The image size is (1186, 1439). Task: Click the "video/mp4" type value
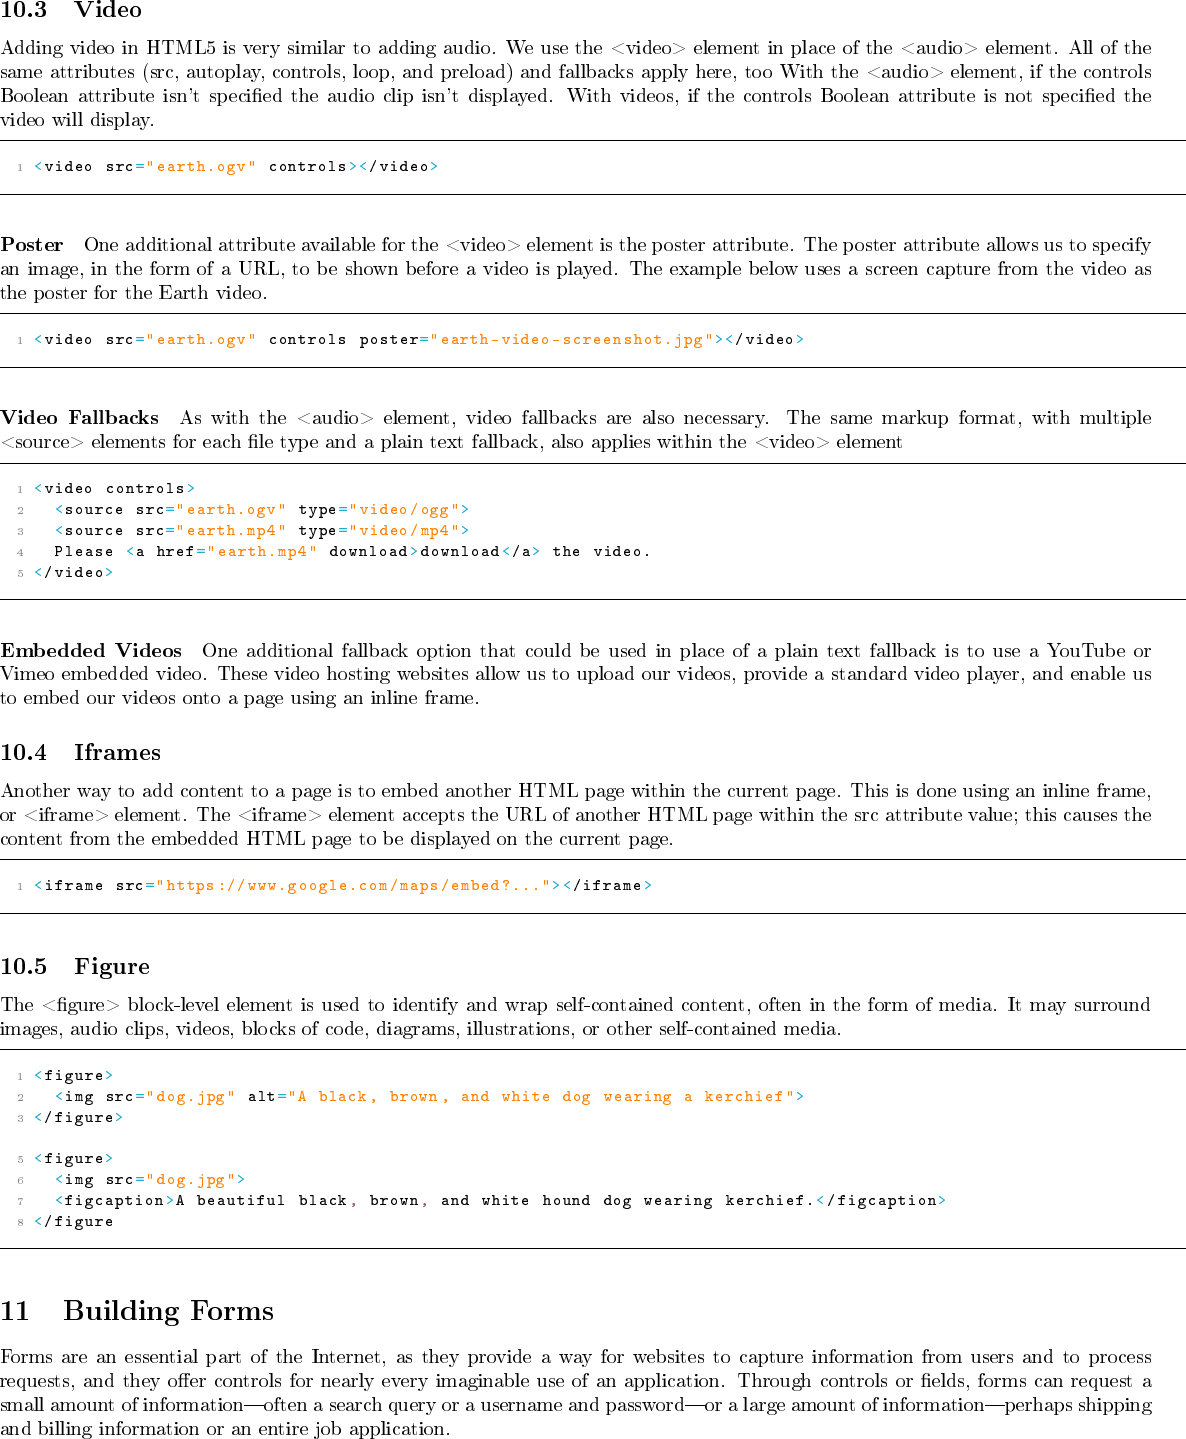tap(404, 531)
